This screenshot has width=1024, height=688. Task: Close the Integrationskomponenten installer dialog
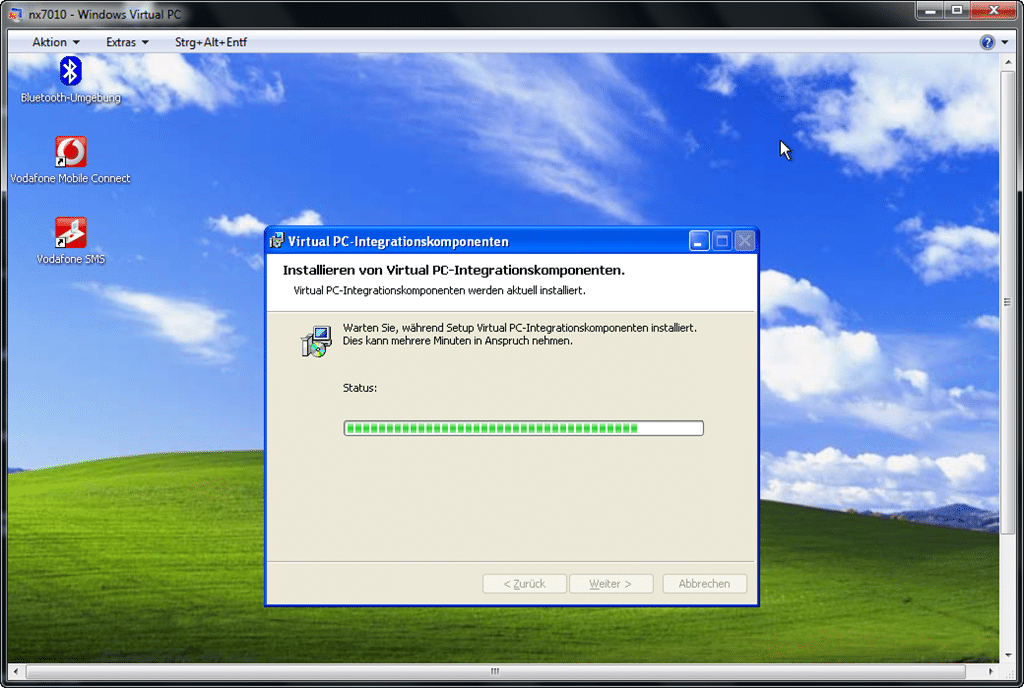pyautogui.click(x=744, y=242)
